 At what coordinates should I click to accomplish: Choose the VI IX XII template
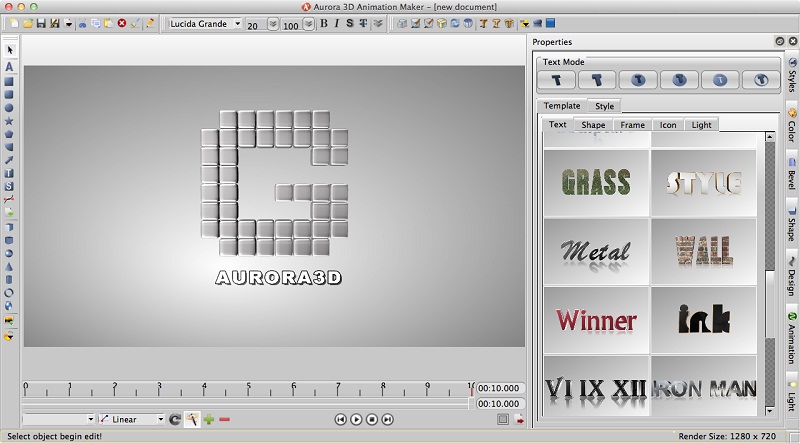tap(596, 386)
